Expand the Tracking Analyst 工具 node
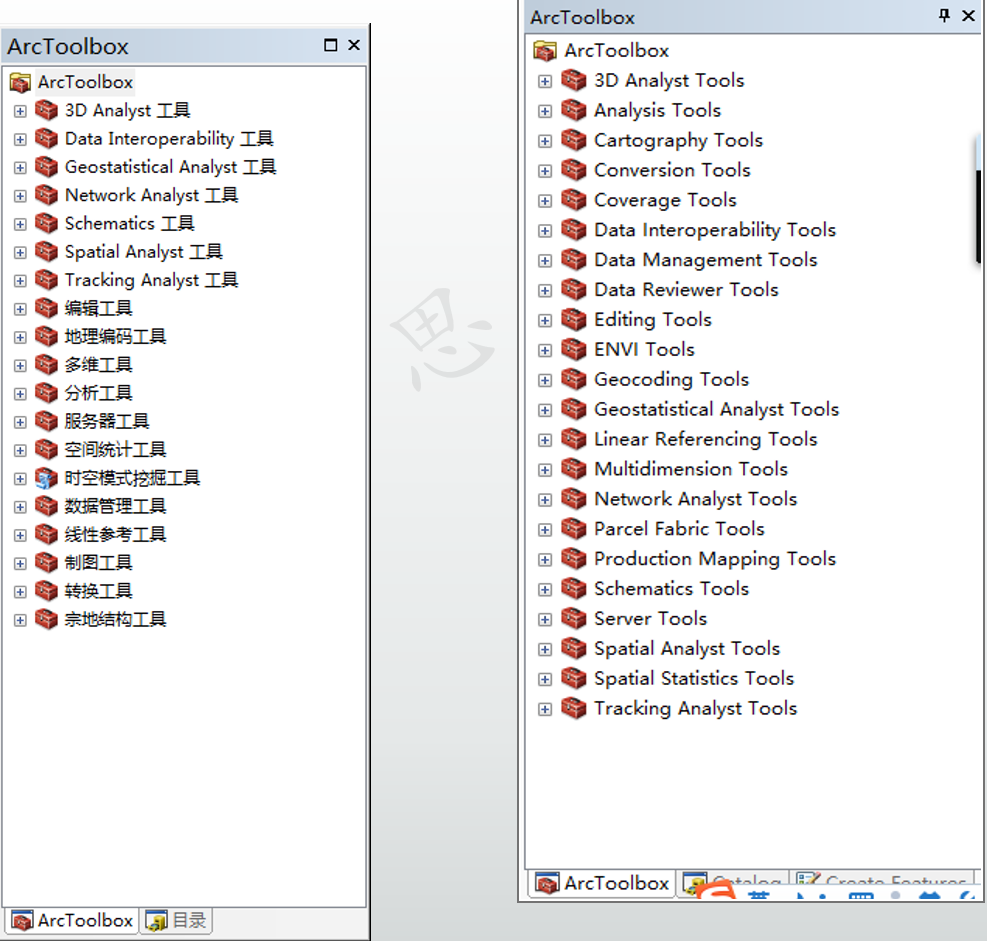This screenshot has width=987, height=941. tap(20, 281)
